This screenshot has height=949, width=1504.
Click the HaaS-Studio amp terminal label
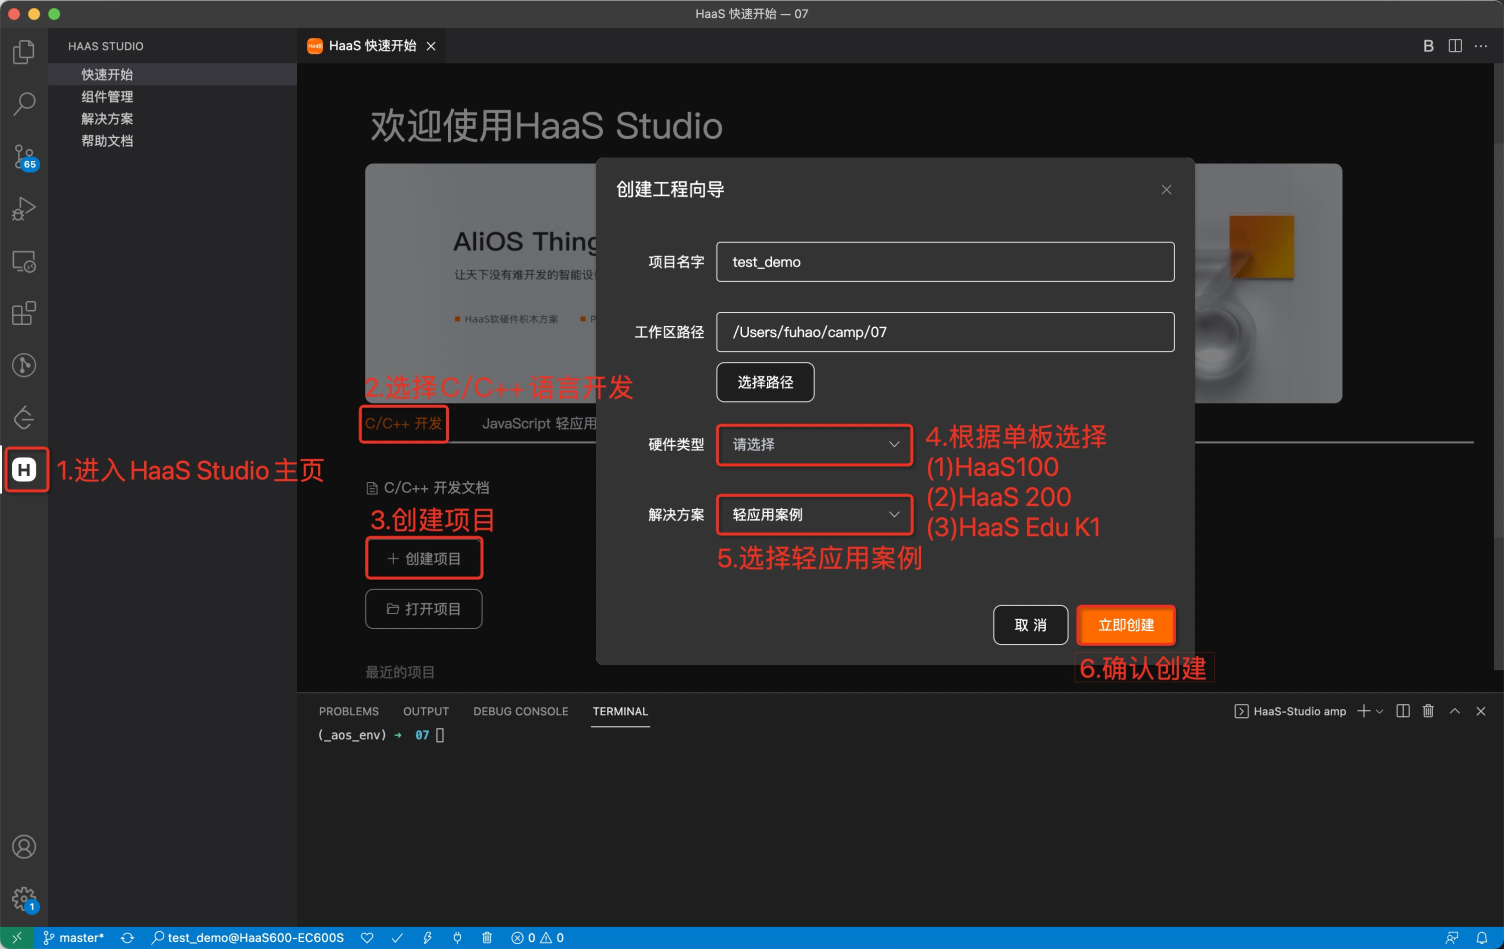tap(1290, 711)
